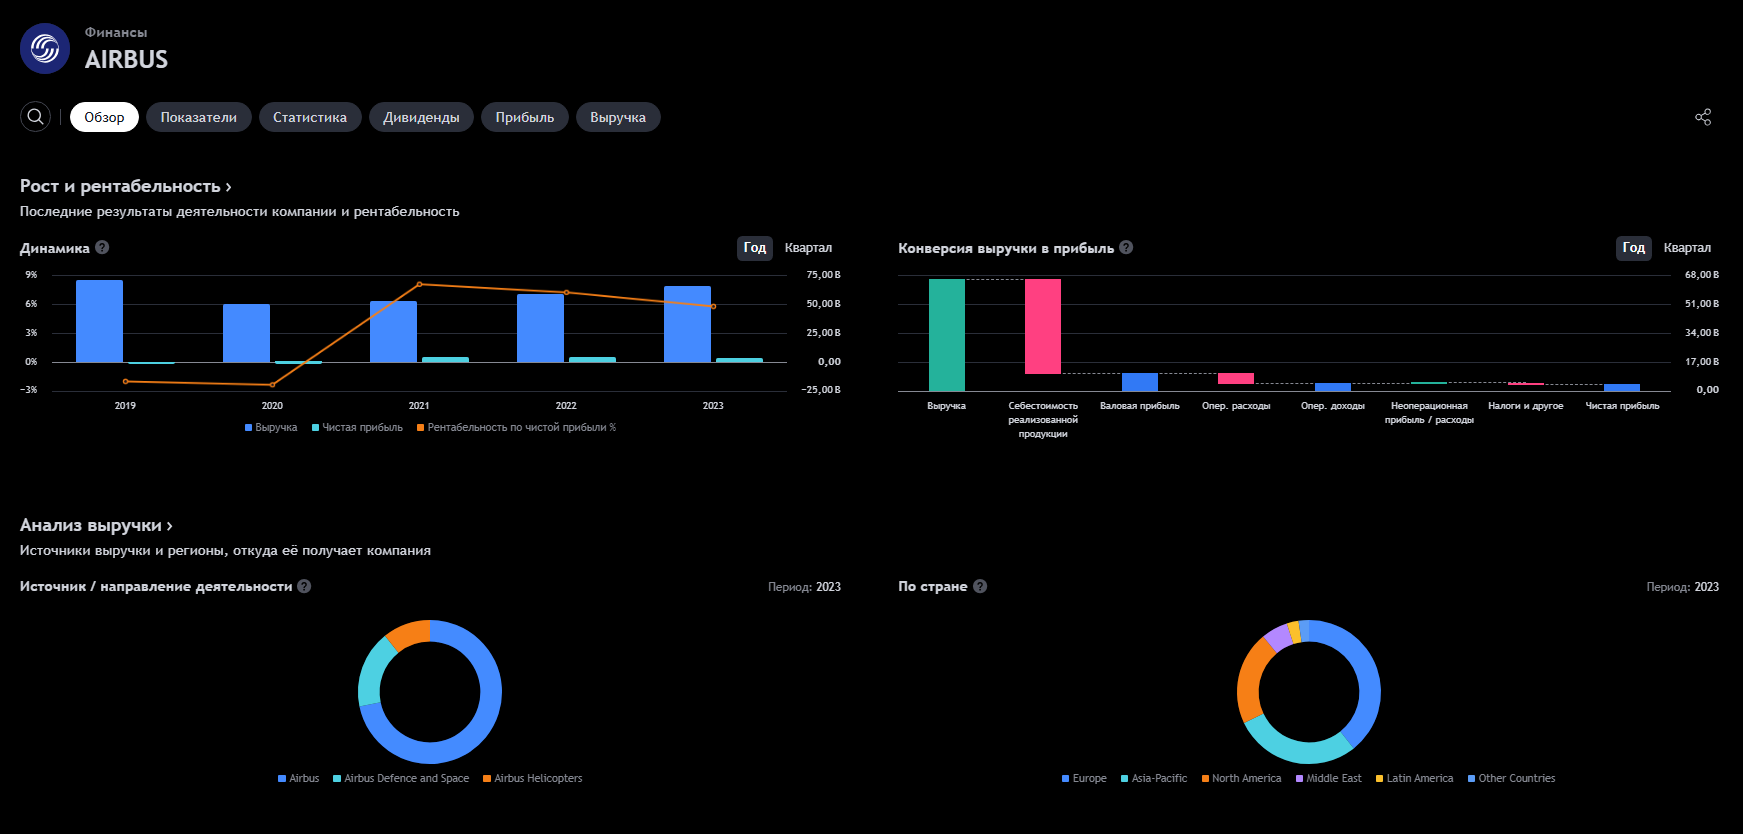
Task: Open the search magnifier icon
Action: point(35,117)
